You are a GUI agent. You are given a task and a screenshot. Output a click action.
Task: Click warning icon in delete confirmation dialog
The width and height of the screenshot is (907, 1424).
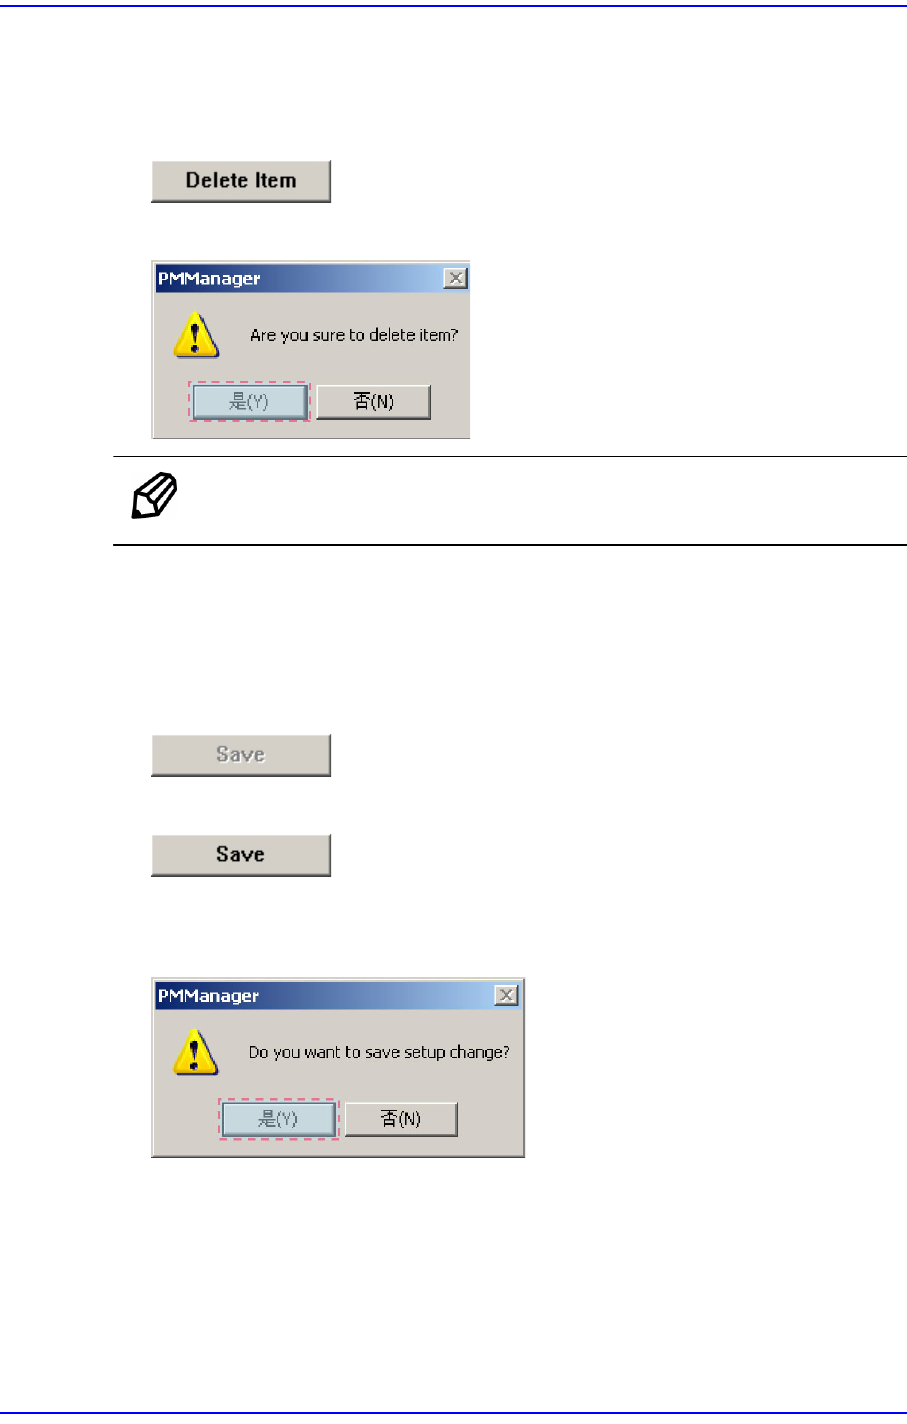pos(196,336)
